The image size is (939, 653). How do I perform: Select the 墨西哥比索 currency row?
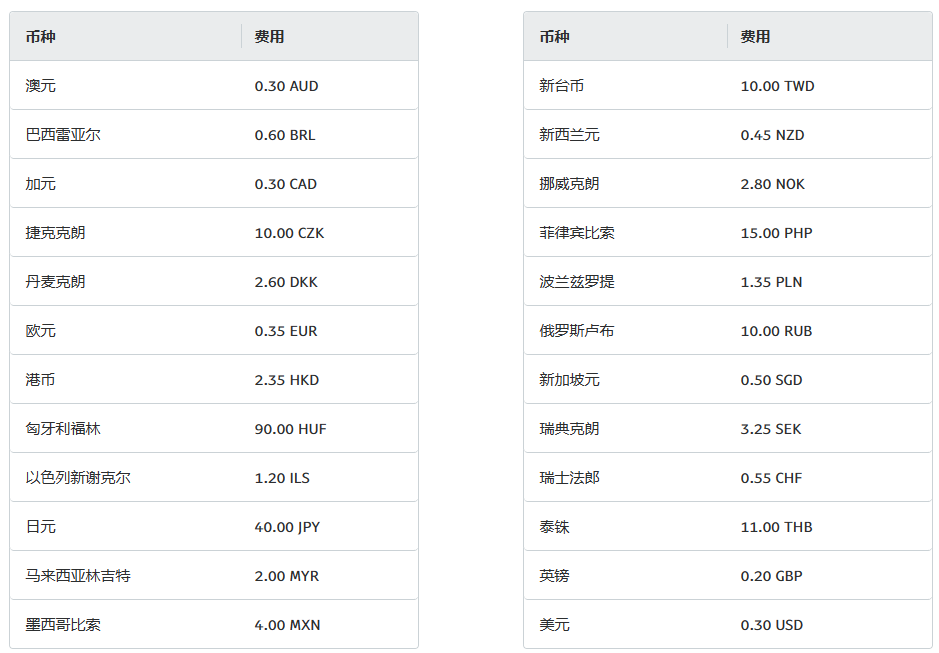(214, 624)
